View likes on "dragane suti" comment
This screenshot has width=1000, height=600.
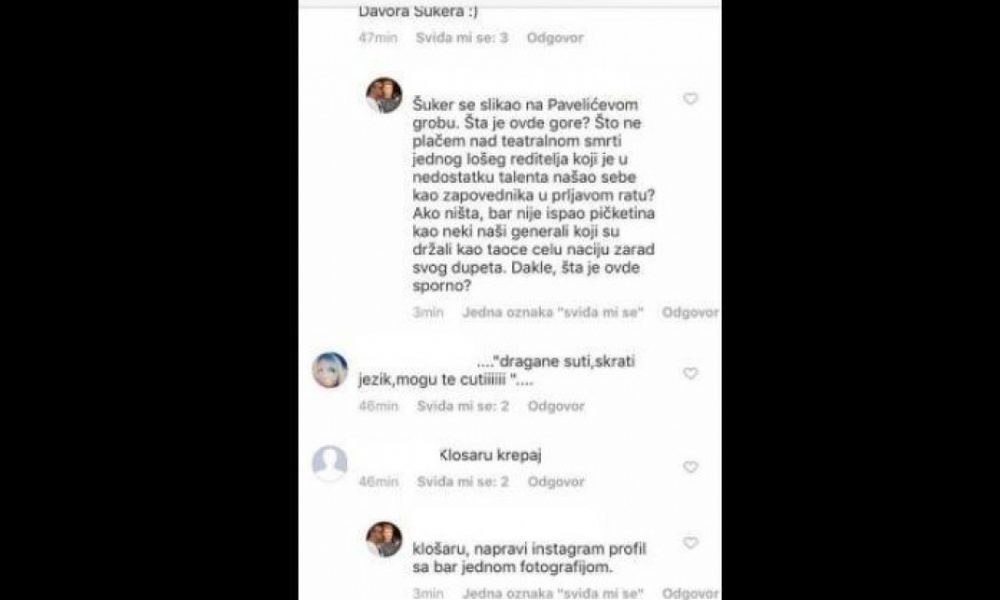click(463, 406)
